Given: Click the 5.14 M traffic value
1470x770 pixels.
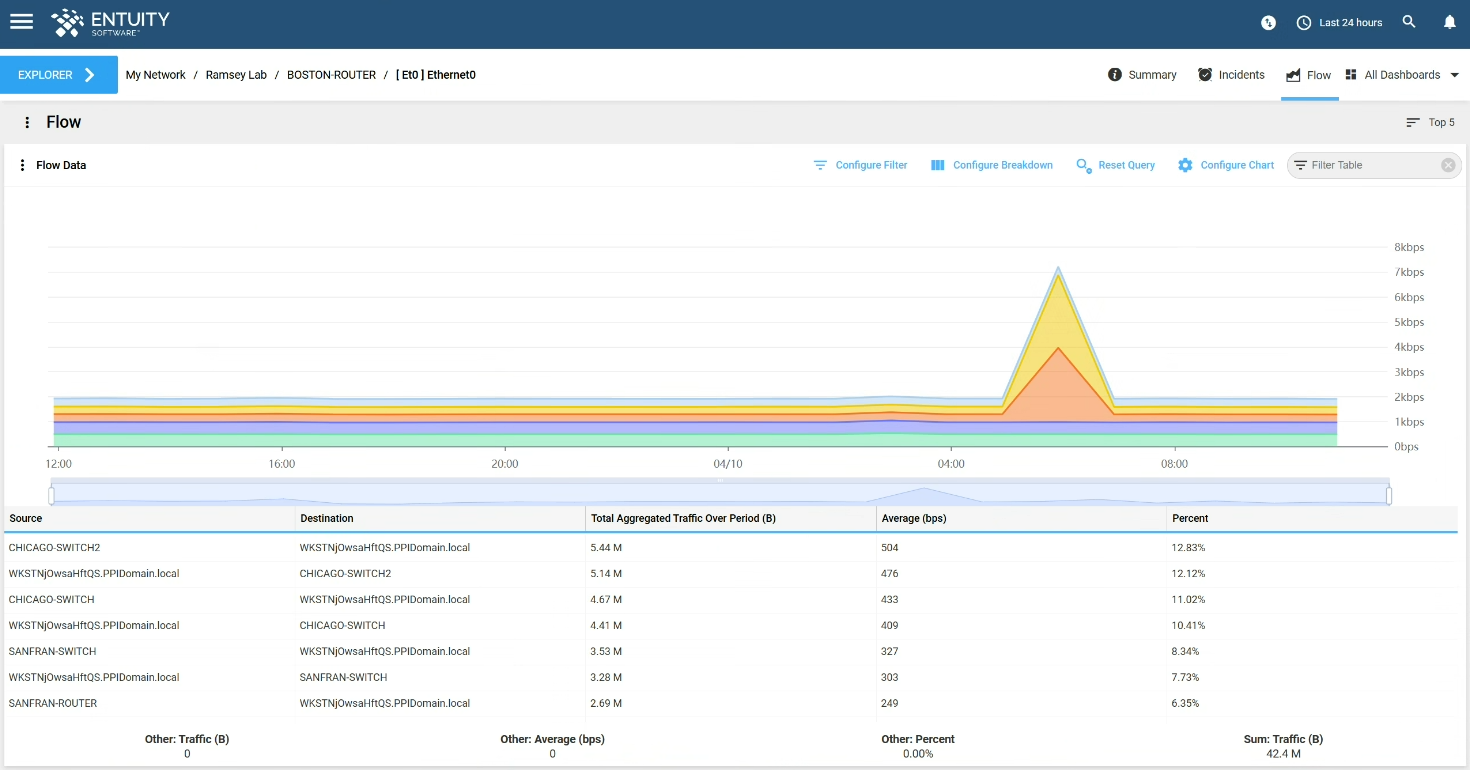Looking at the screenshot, I should point(606,574).
